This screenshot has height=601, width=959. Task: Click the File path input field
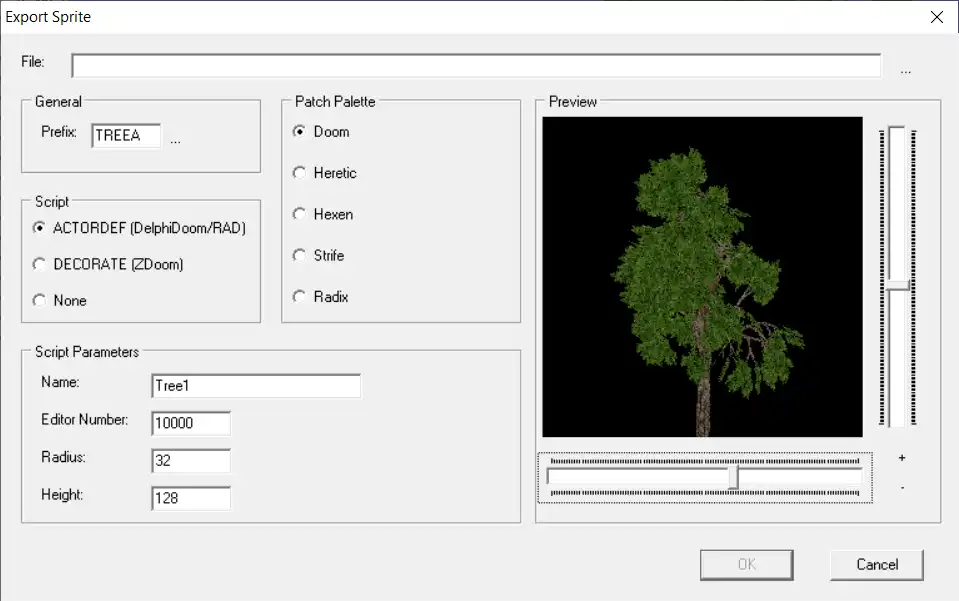(x=476, y=65)
